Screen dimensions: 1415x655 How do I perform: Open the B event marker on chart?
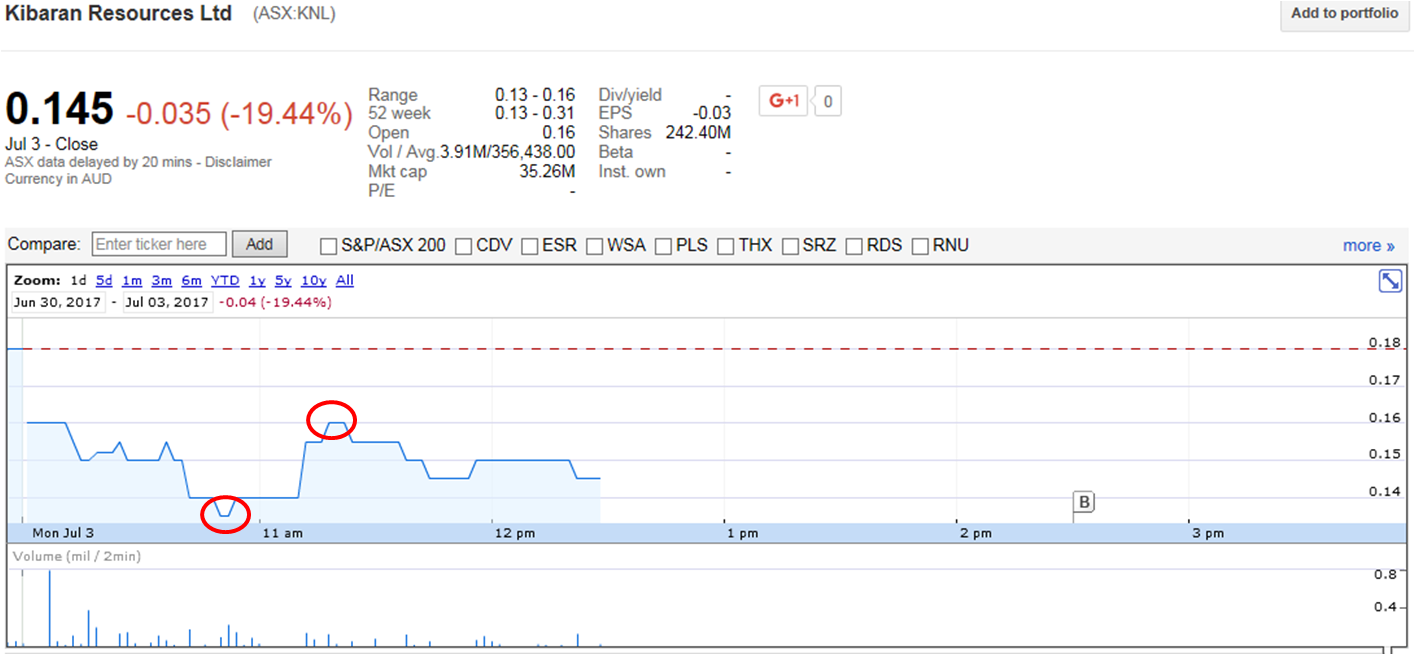tap(1084, 502)
